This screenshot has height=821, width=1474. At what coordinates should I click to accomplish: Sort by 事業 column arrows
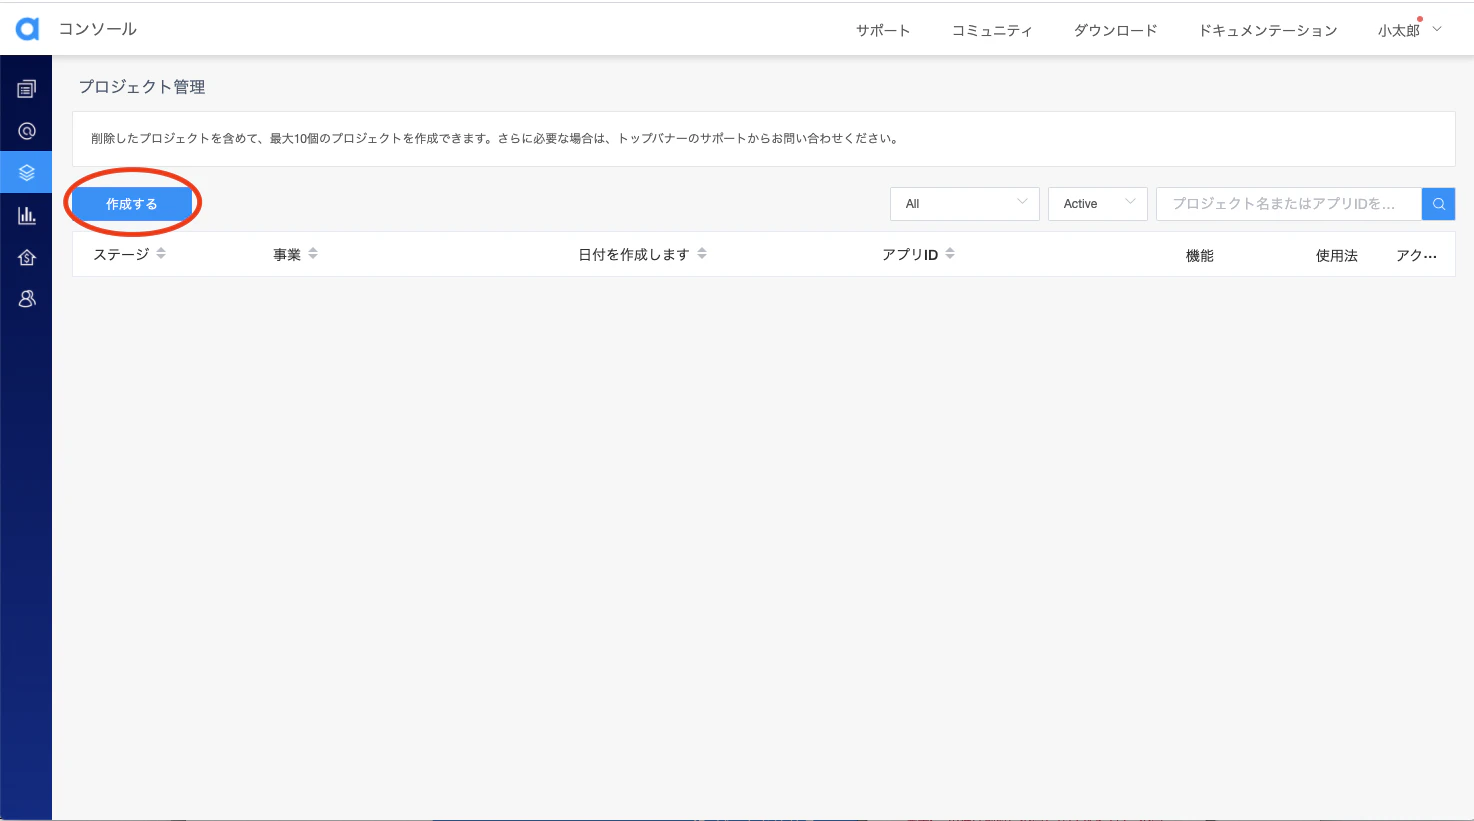pyautogui.click(x=313, y=254)
